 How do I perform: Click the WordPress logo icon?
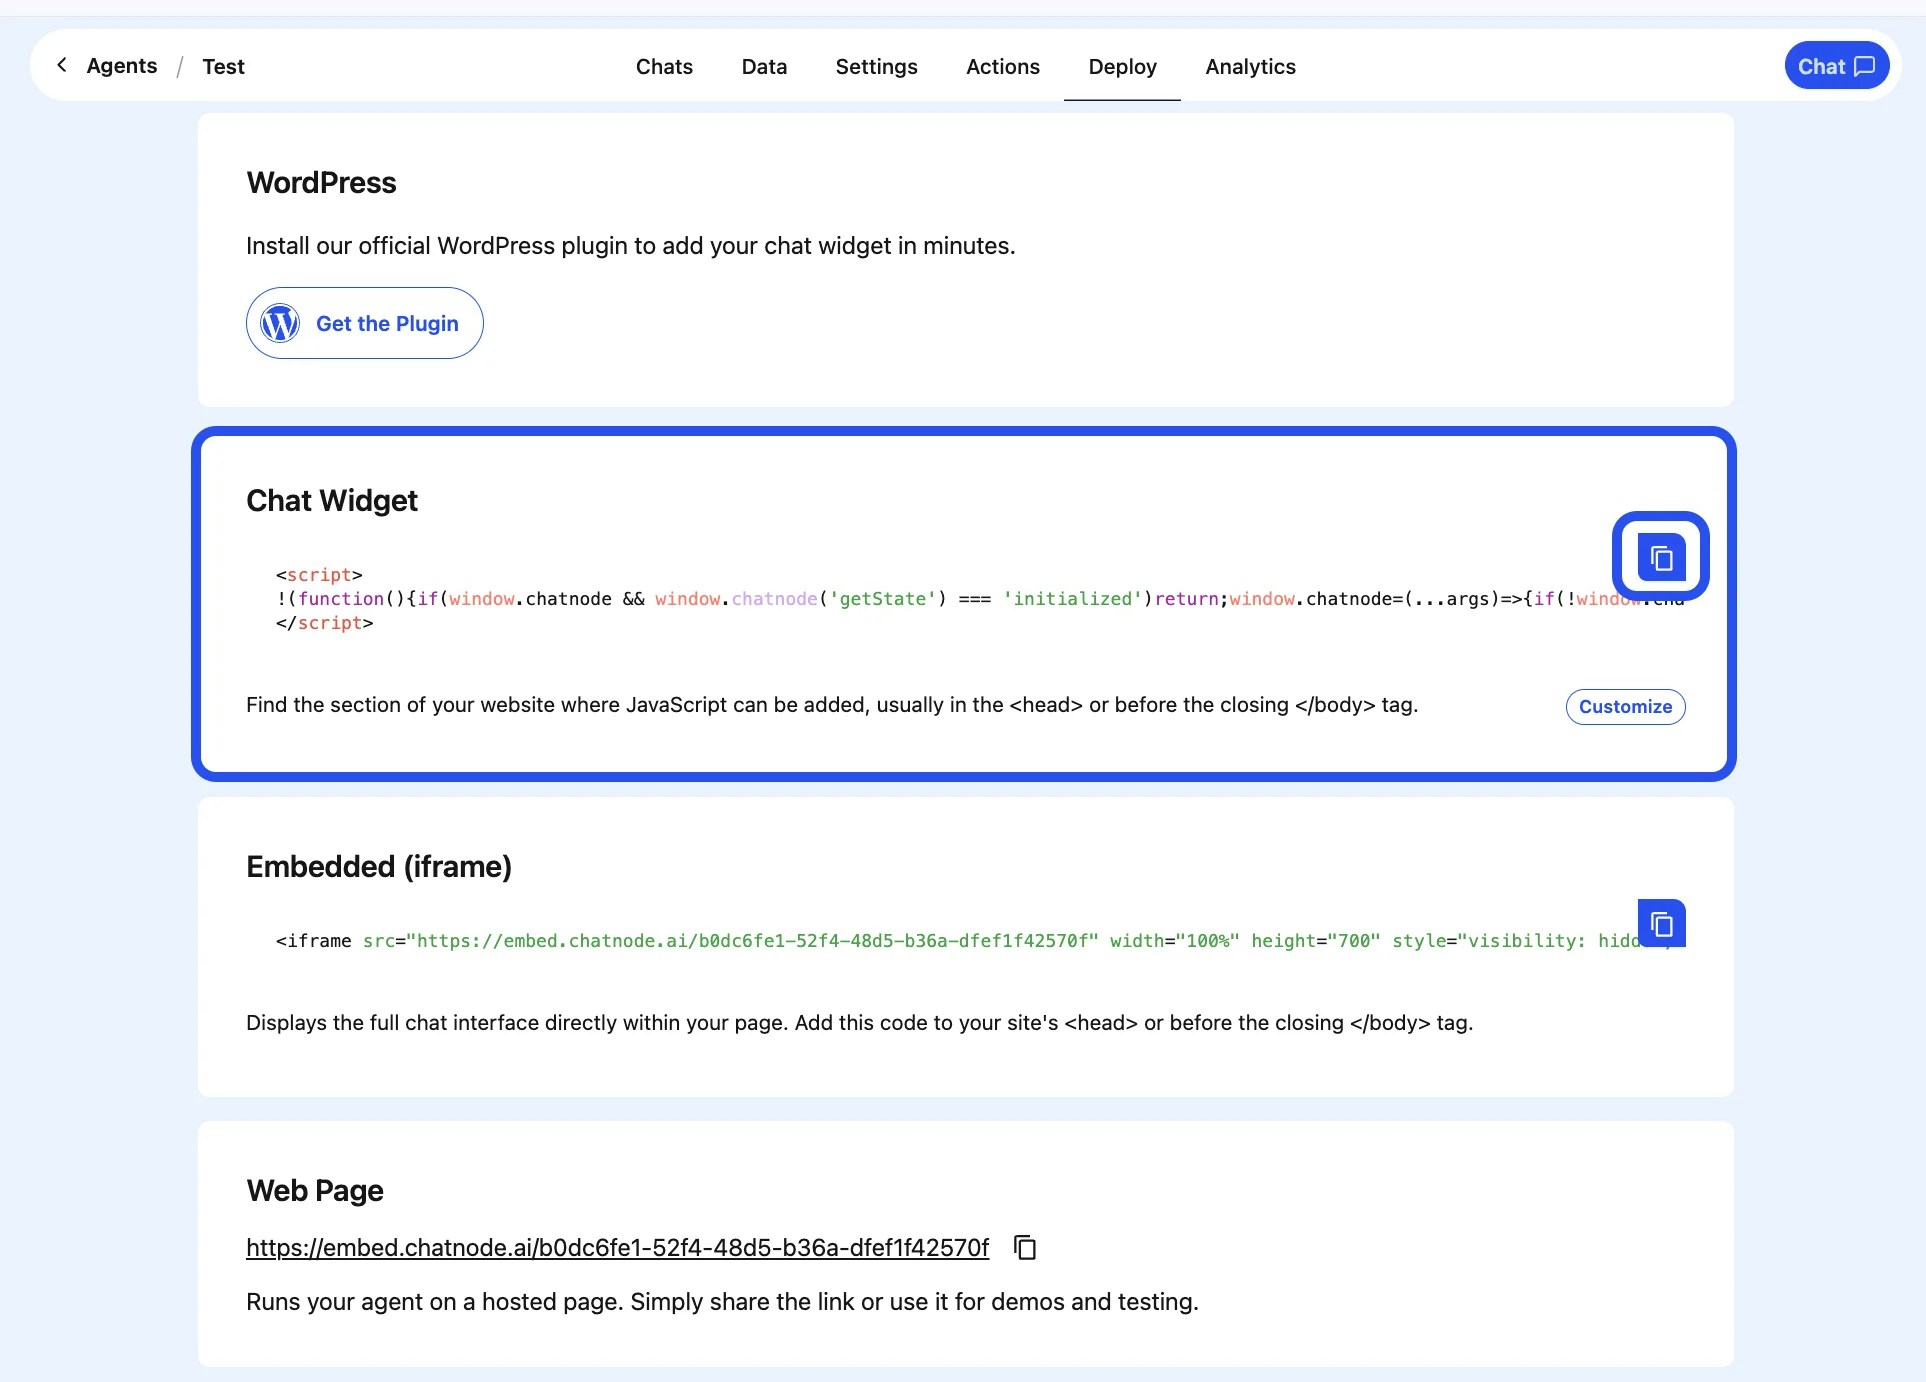point(281,323)
